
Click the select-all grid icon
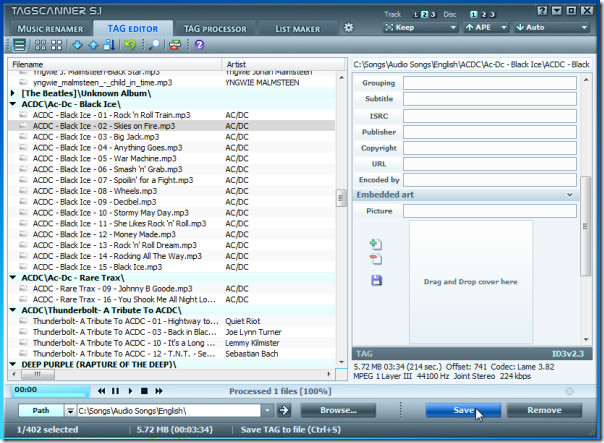(40, 45)
